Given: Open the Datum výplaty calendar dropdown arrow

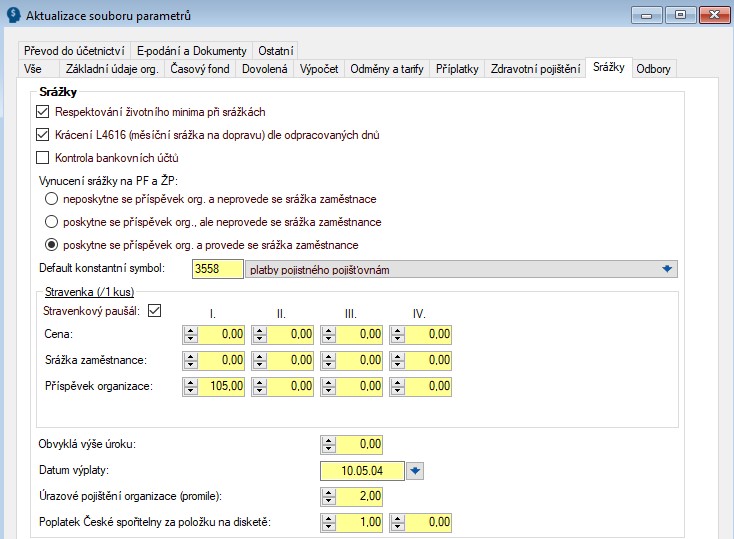Looking at the screenshot, I should point(415,471).
